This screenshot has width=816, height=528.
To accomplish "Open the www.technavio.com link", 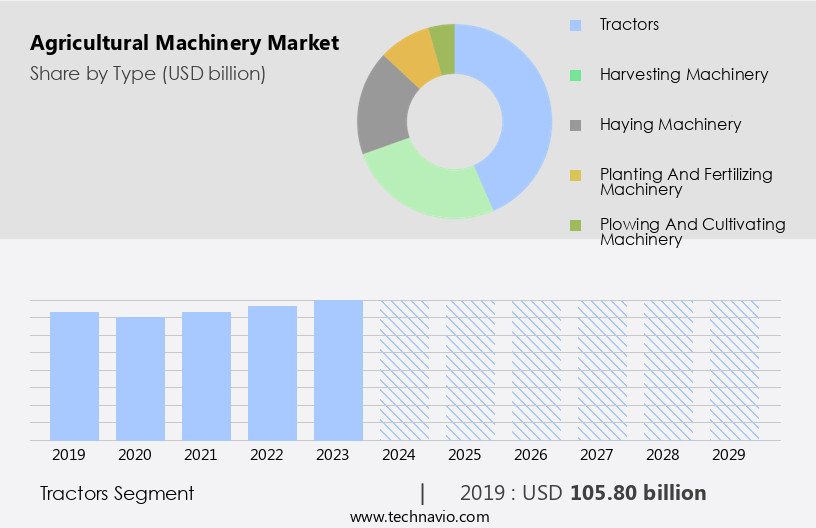I will click(419, 517).
